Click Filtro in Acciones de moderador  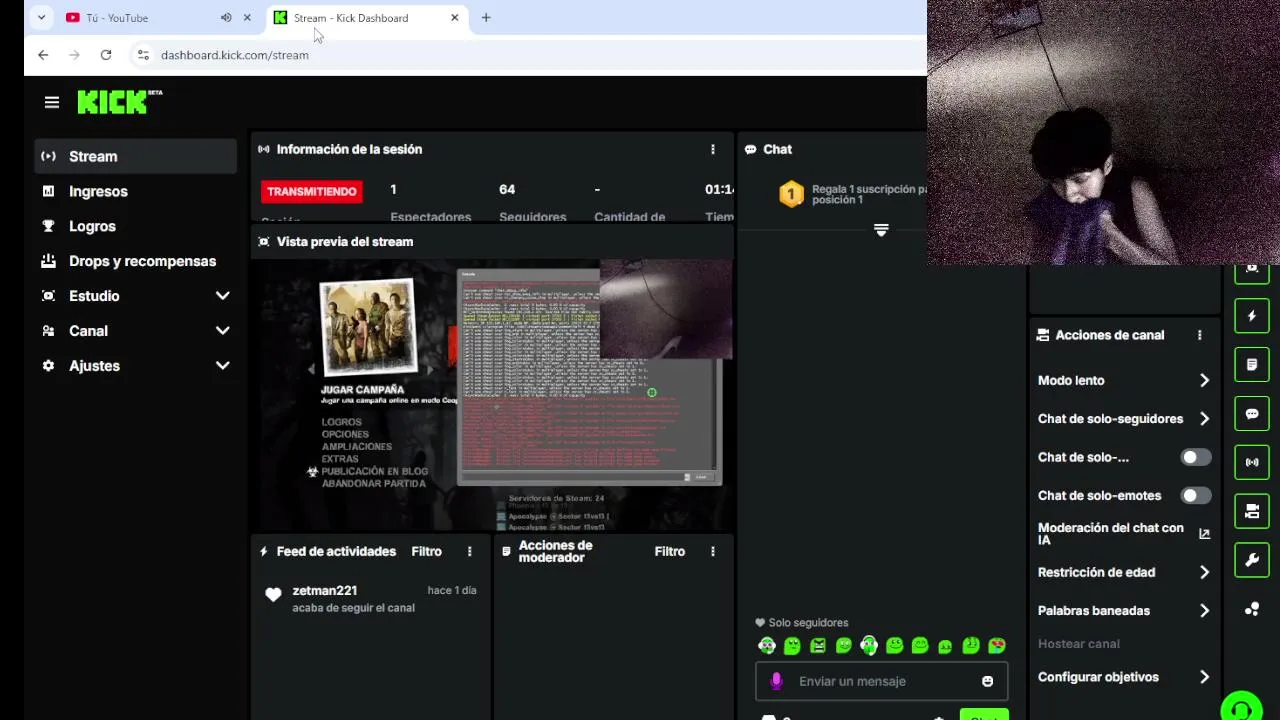pyautogui.click(x=670, y=551)
